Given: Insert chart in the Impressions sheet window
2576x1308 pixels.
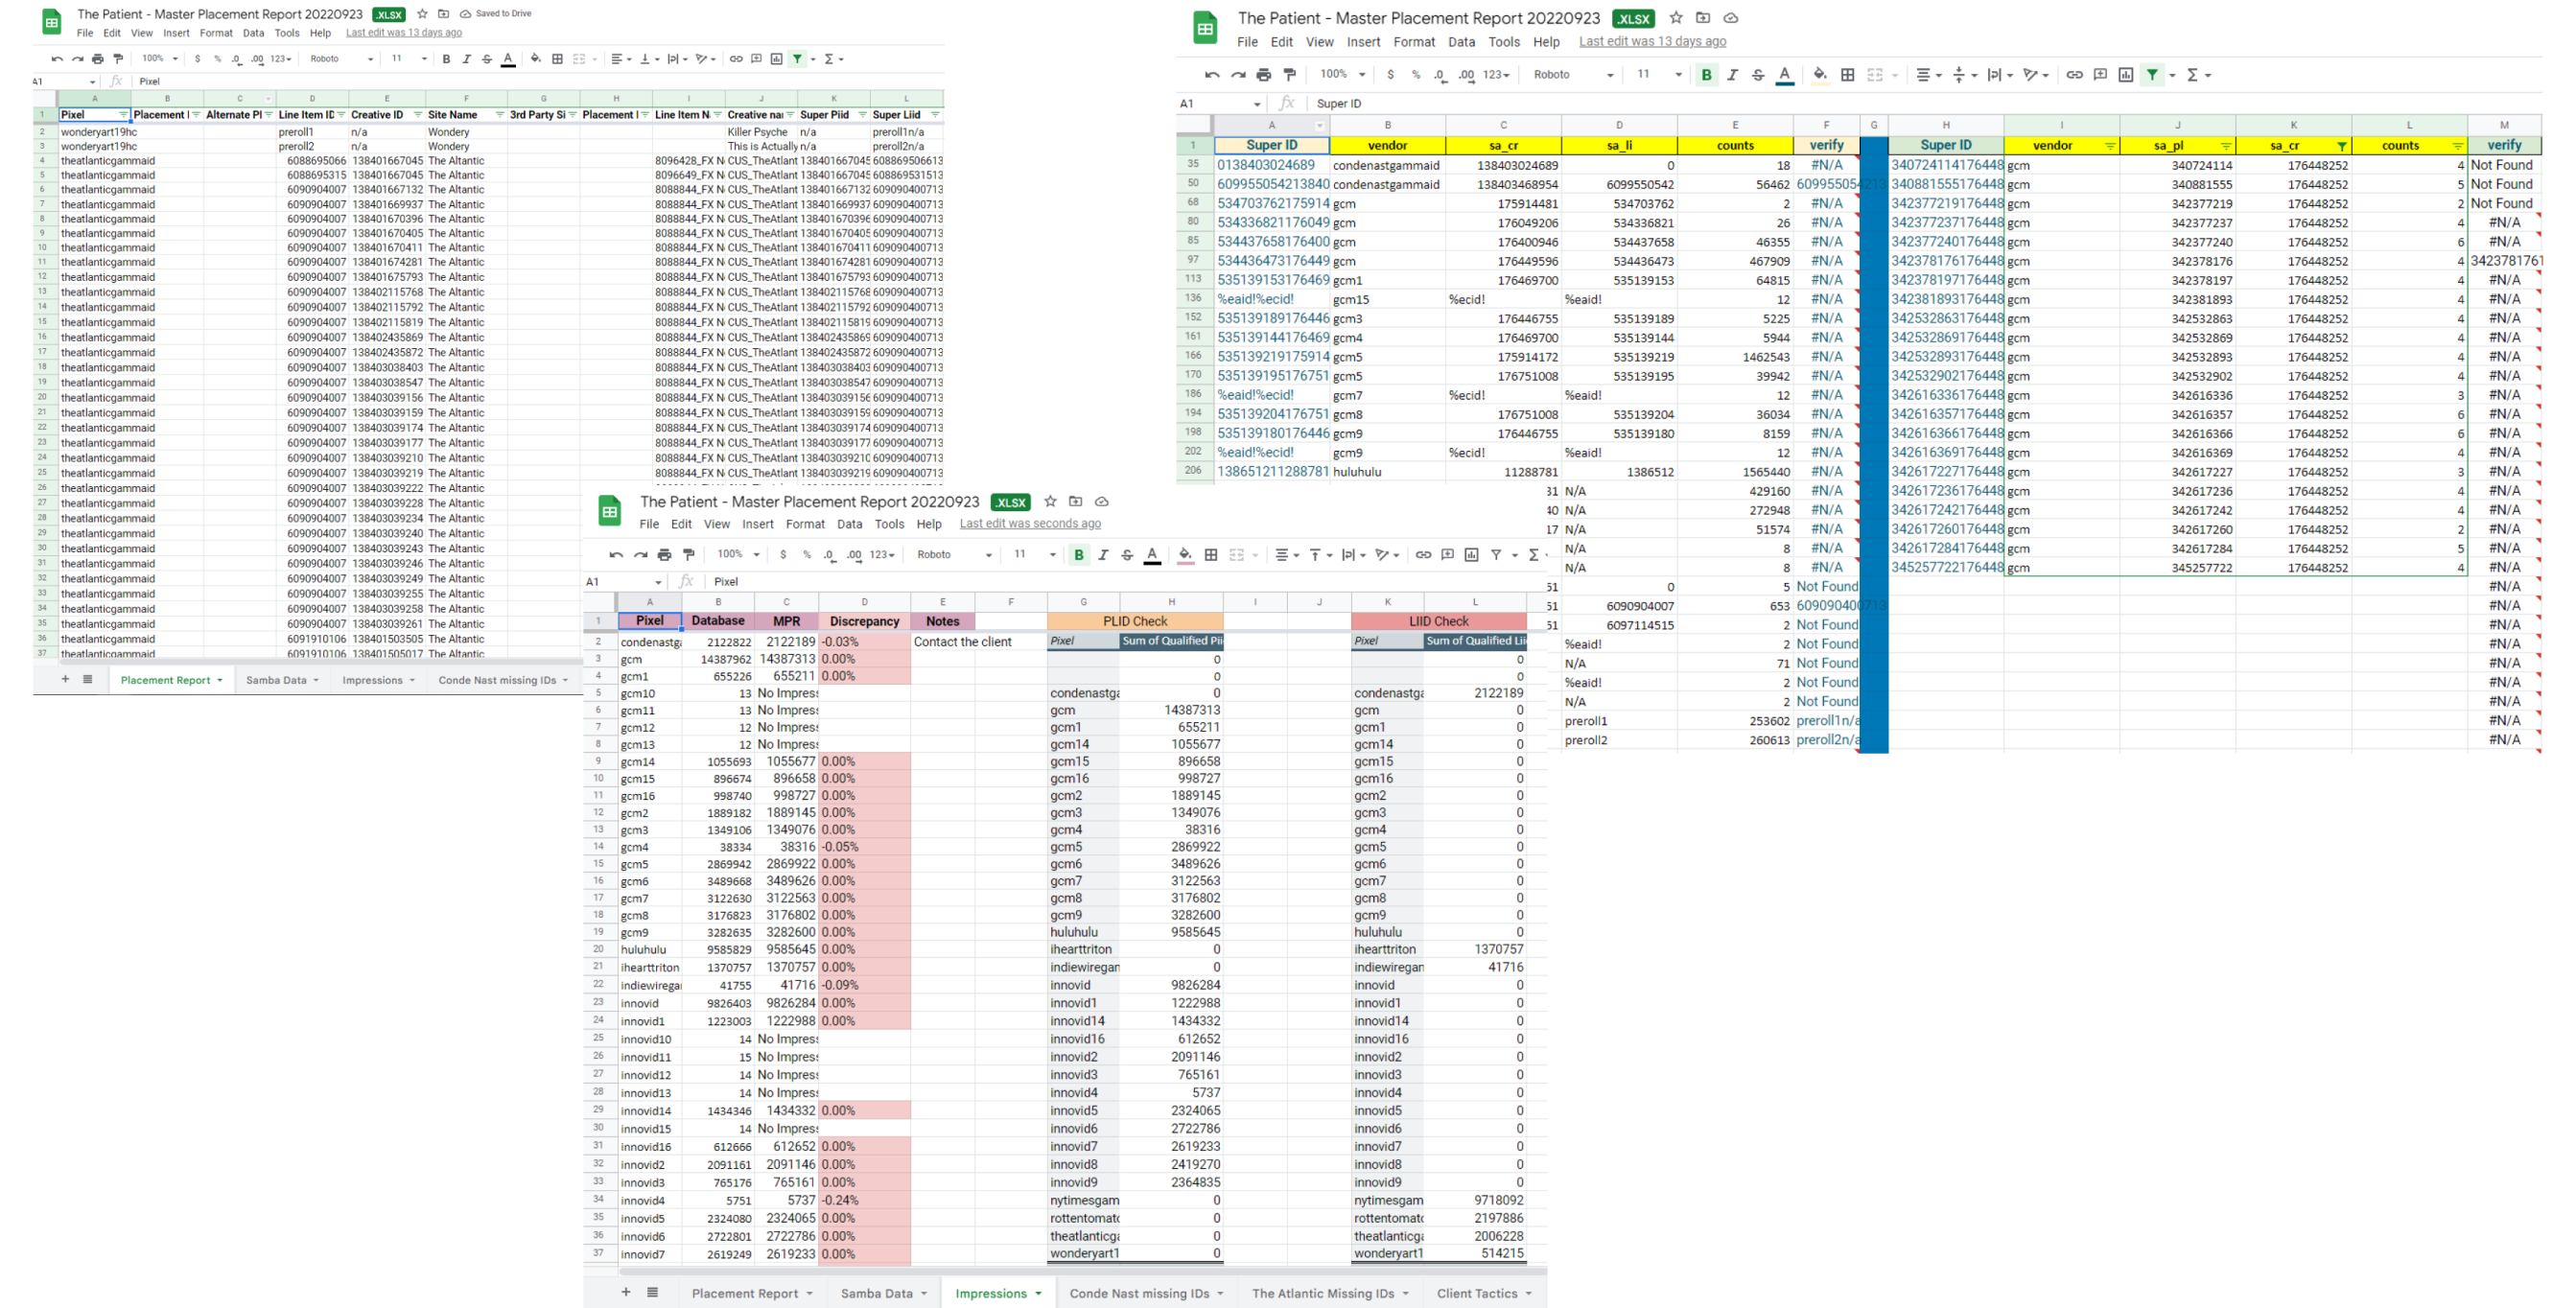Looking at the screenshot, I should [1471, 555].
